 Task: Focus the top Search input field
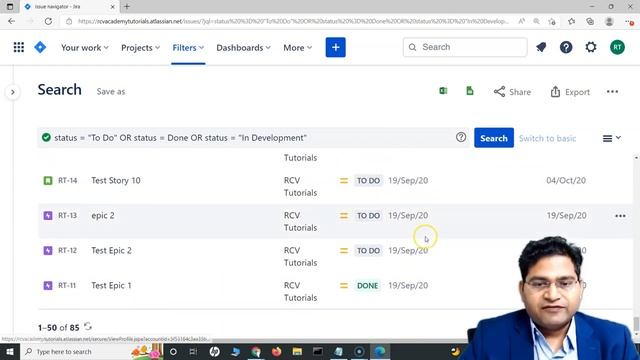465,47
